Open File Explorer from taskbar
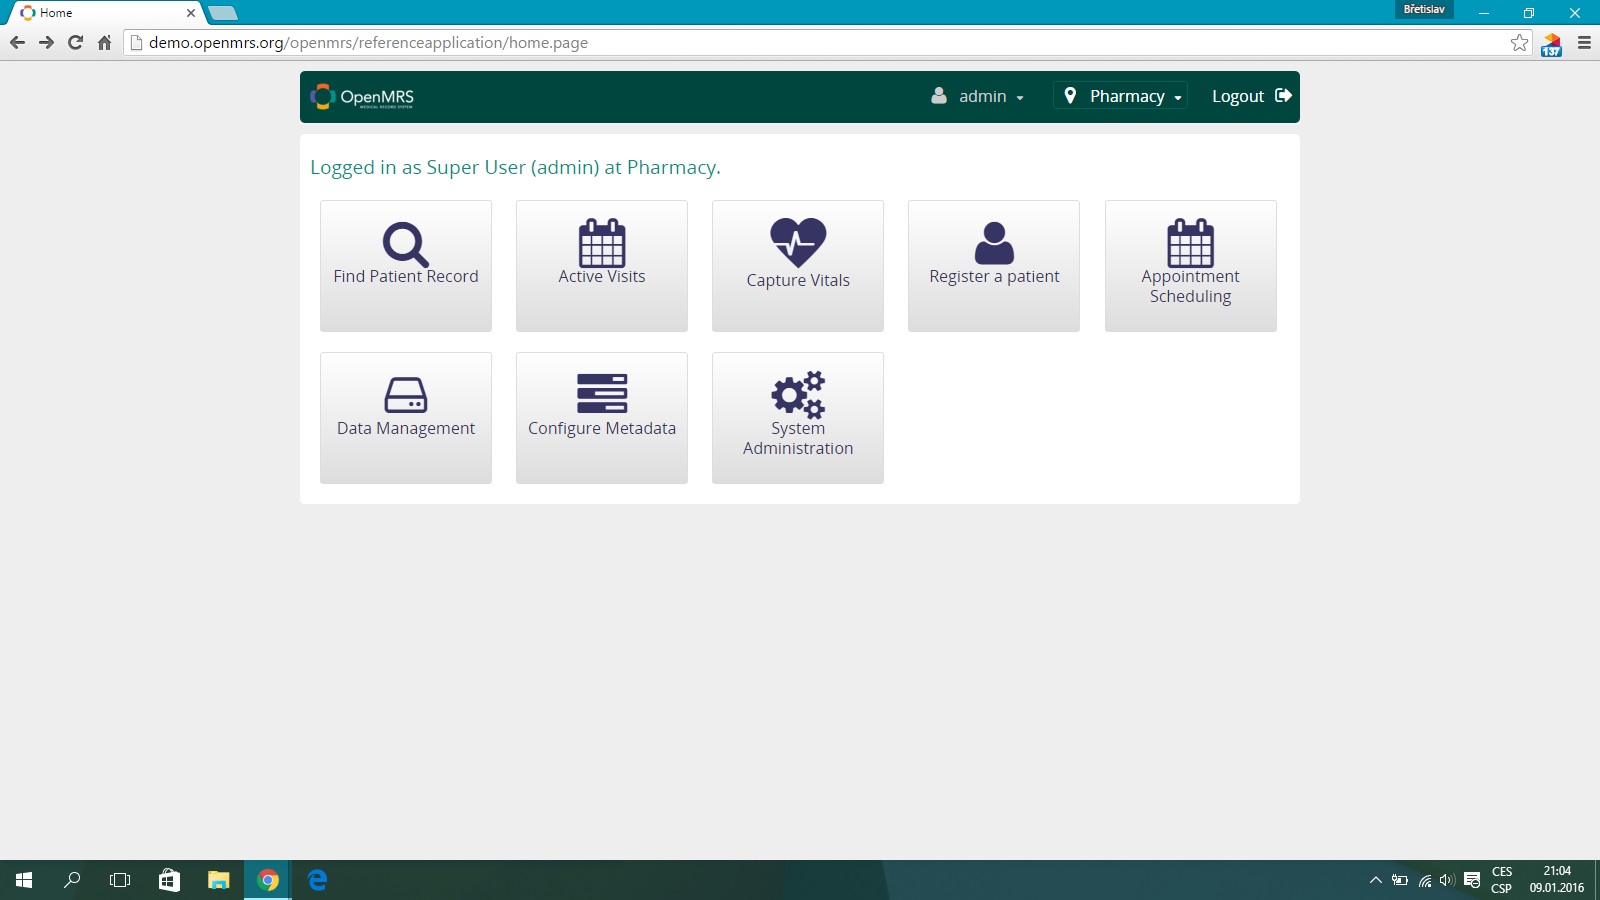The image size is (1600, 900). coord(218,880)
